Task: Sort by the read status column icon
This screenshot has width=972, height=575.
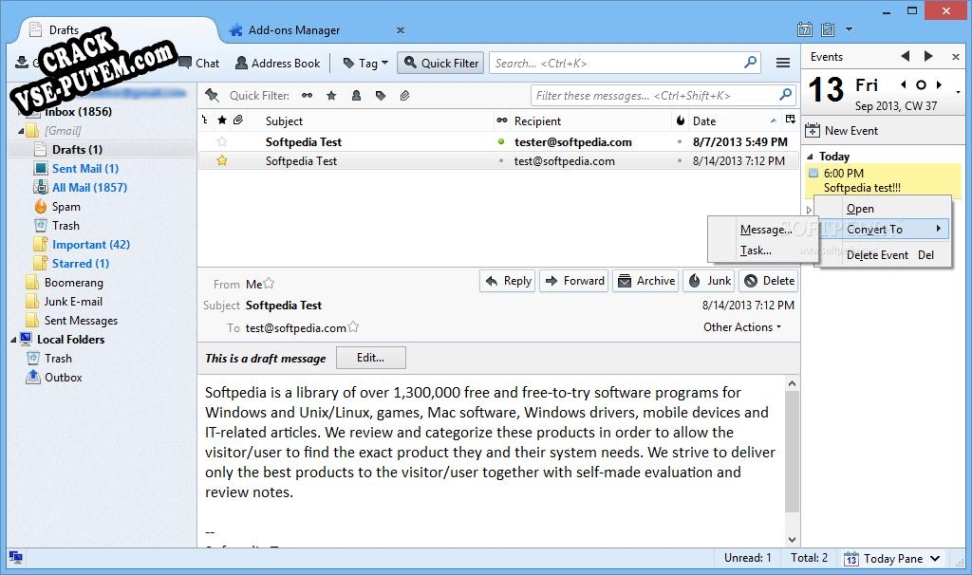Action: tap(502, 120)
